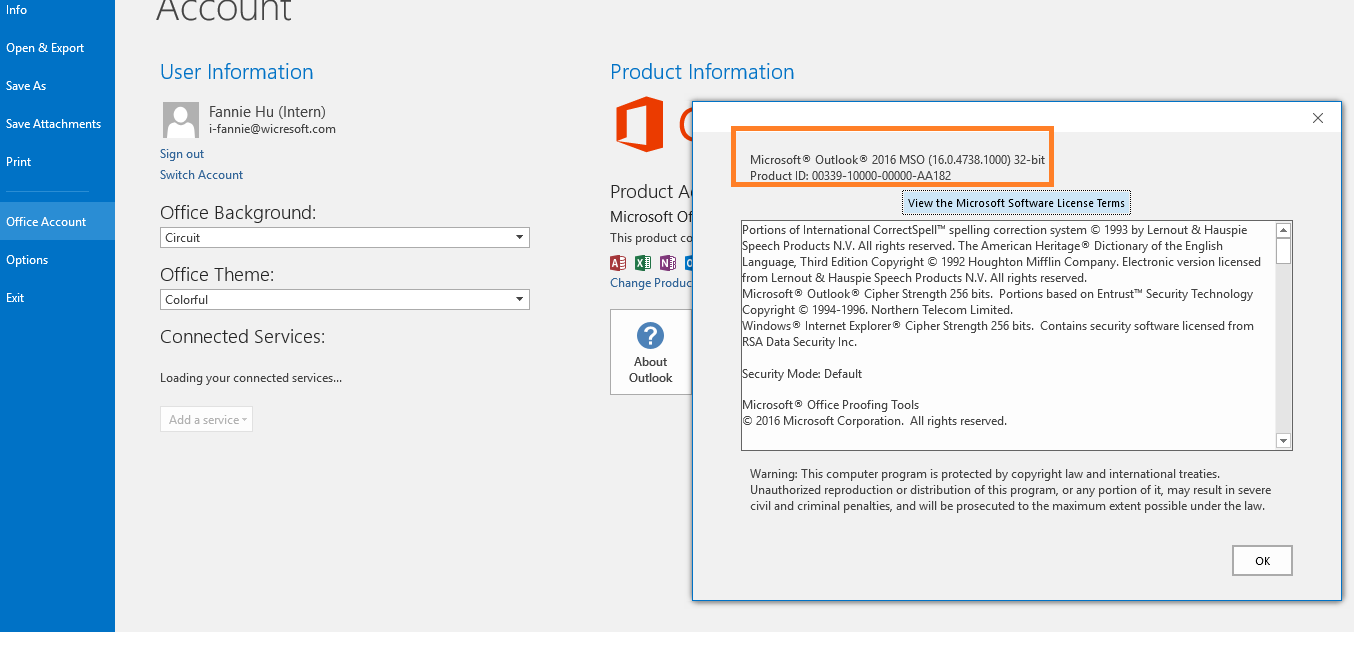
Task: Select Open & Export in the sidebar
Action: coord(45,48)
